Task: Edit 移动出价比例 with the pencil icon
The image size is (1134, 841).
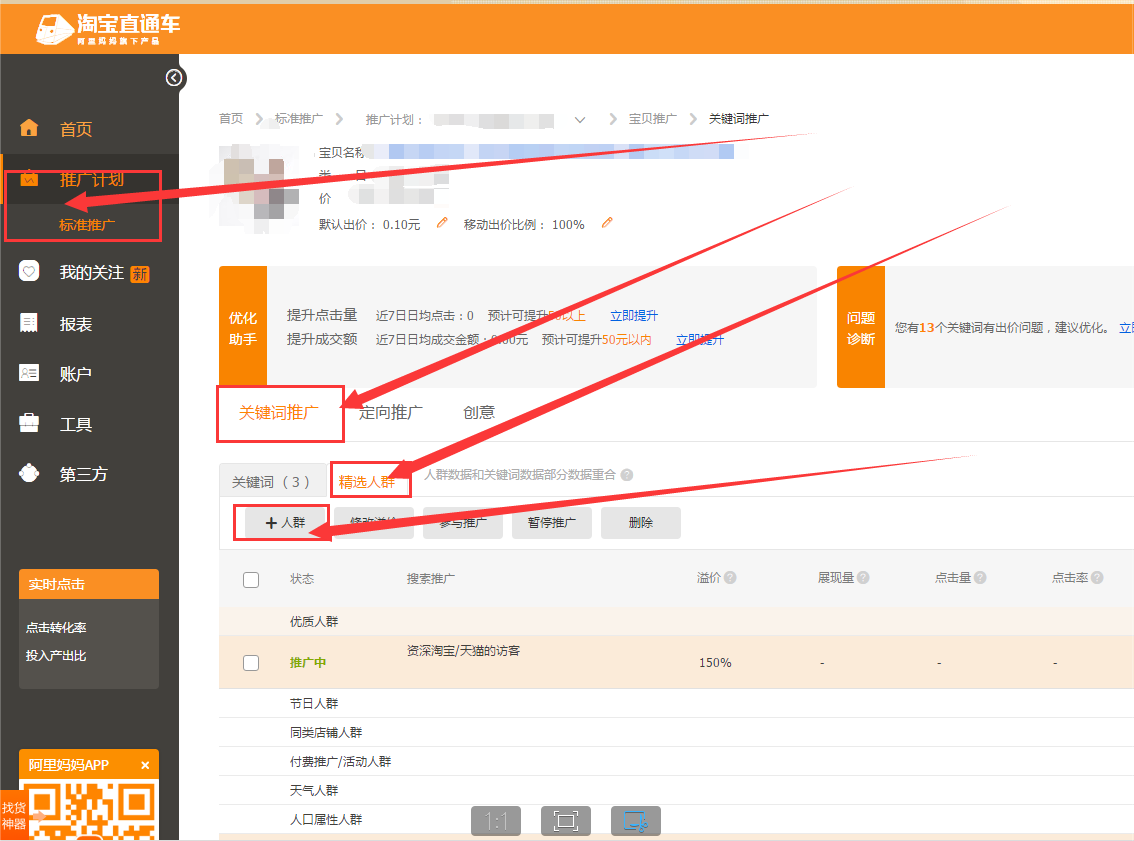Action: point(606,223)
